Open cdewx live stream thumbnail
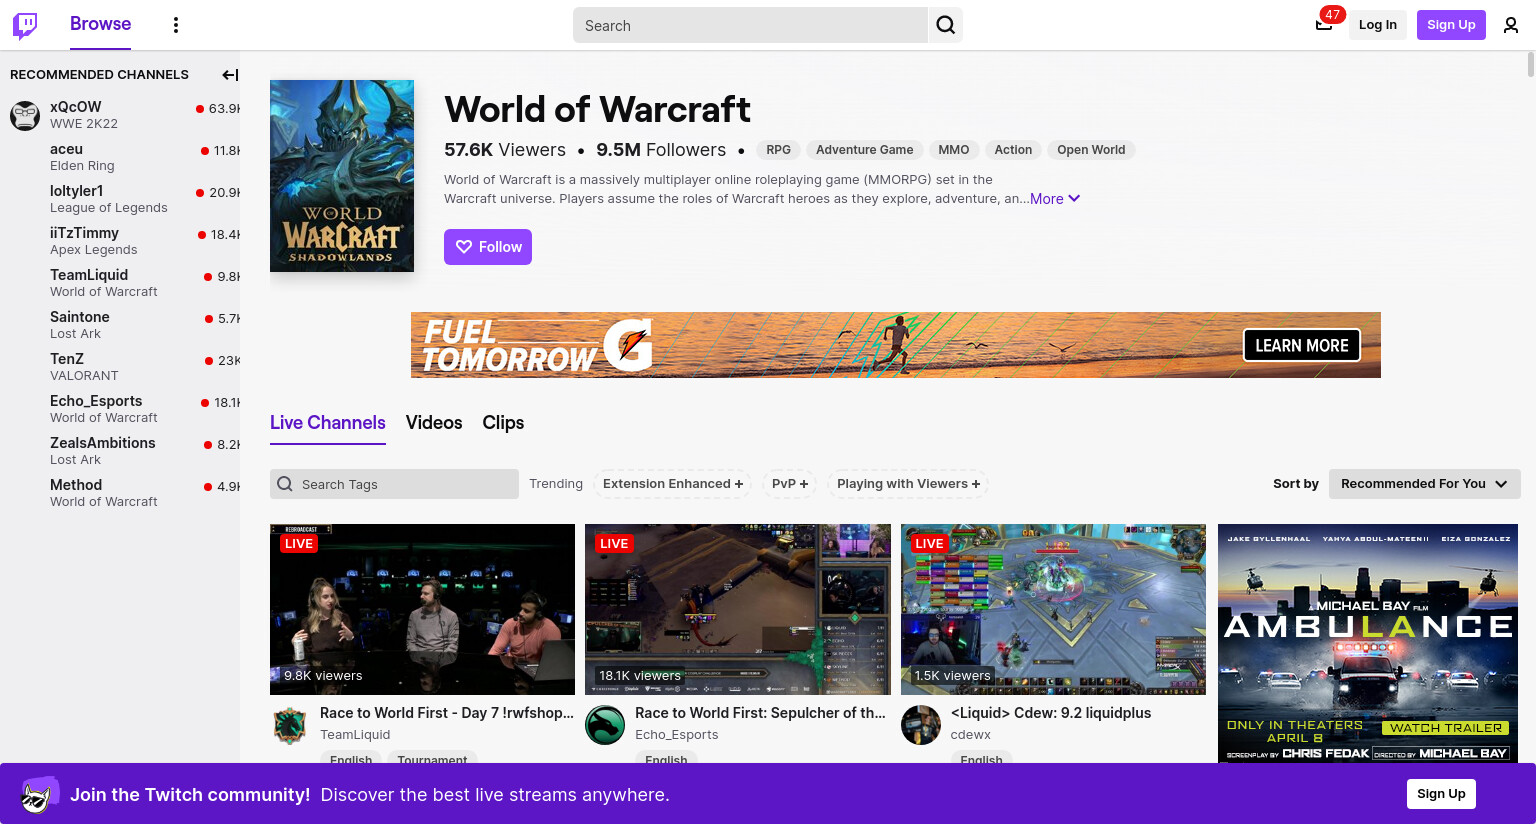Image resolution: width=1536 pixels, height=824 pixels. (1053, 609)
